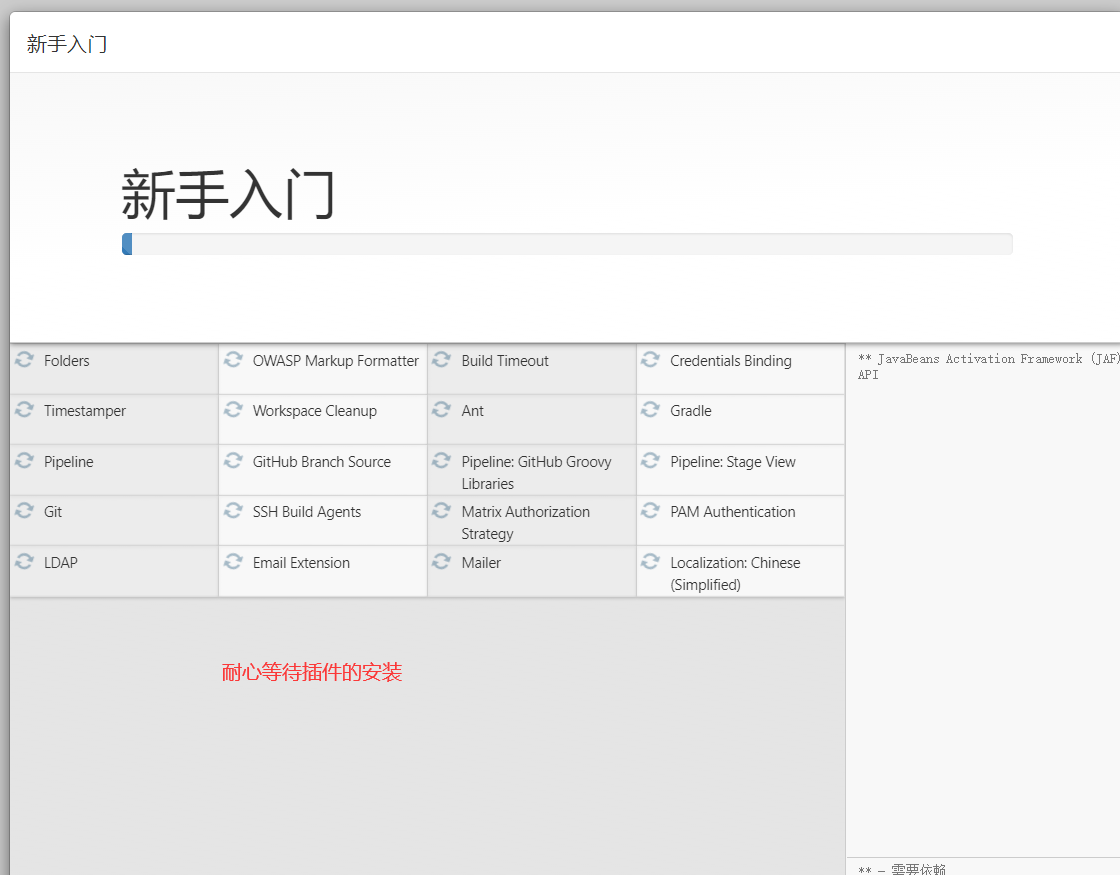Click the JavaBeans Activation Framework log entry
This screenshot has height=875, width=1120.
point(989,366)
